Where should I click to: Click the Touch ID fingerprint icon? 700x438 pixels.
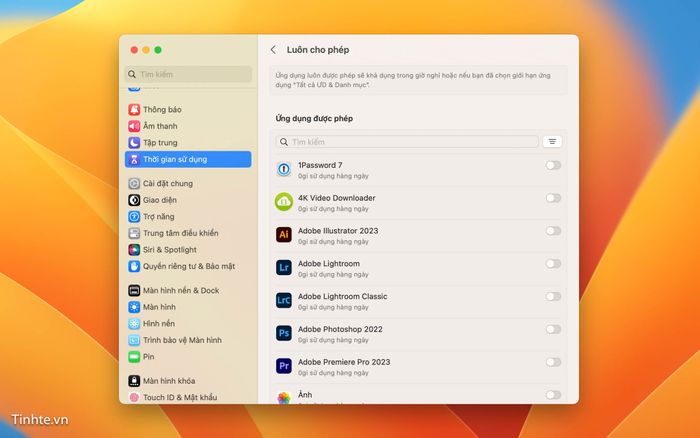coord(134,397)
